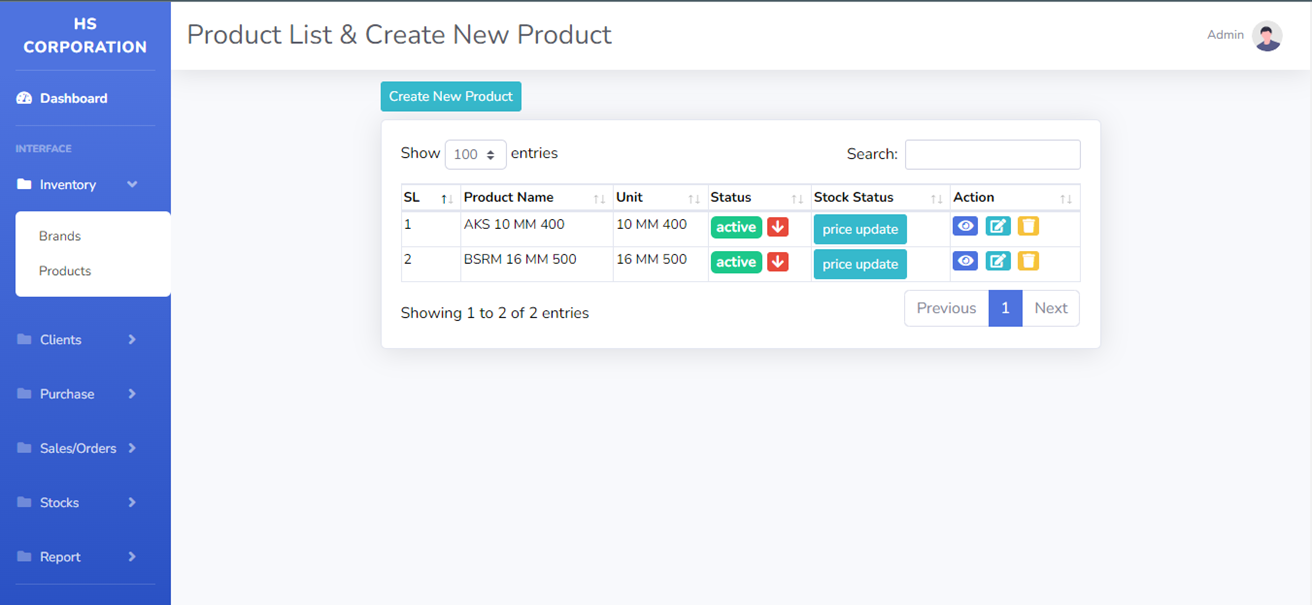Image resolution: width=1312 pixels, height=605 pixels.
Task: Expand Clients menu chevron
Action: point(132,339)
